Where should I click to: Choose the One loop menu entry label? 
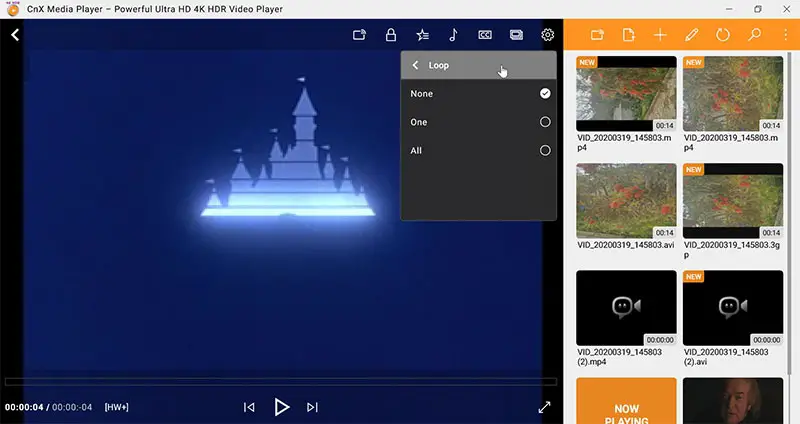(x=418, y=122)
